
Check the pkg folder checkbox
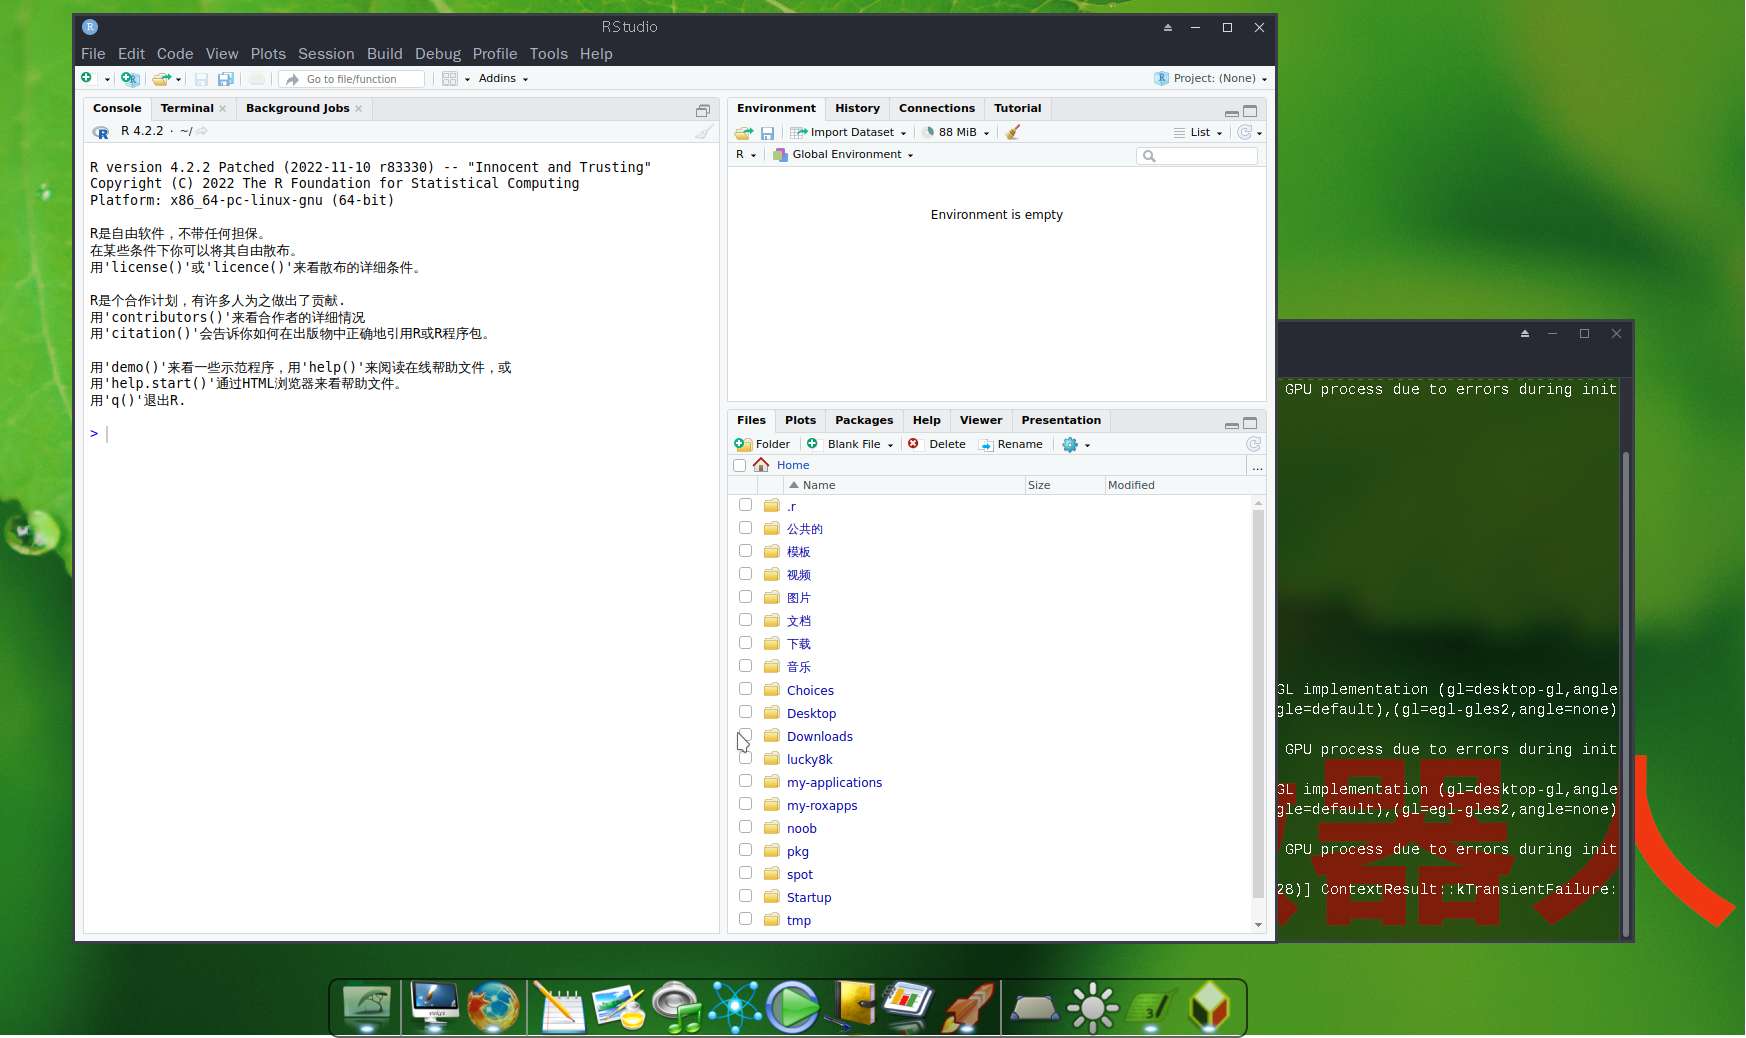745,850
